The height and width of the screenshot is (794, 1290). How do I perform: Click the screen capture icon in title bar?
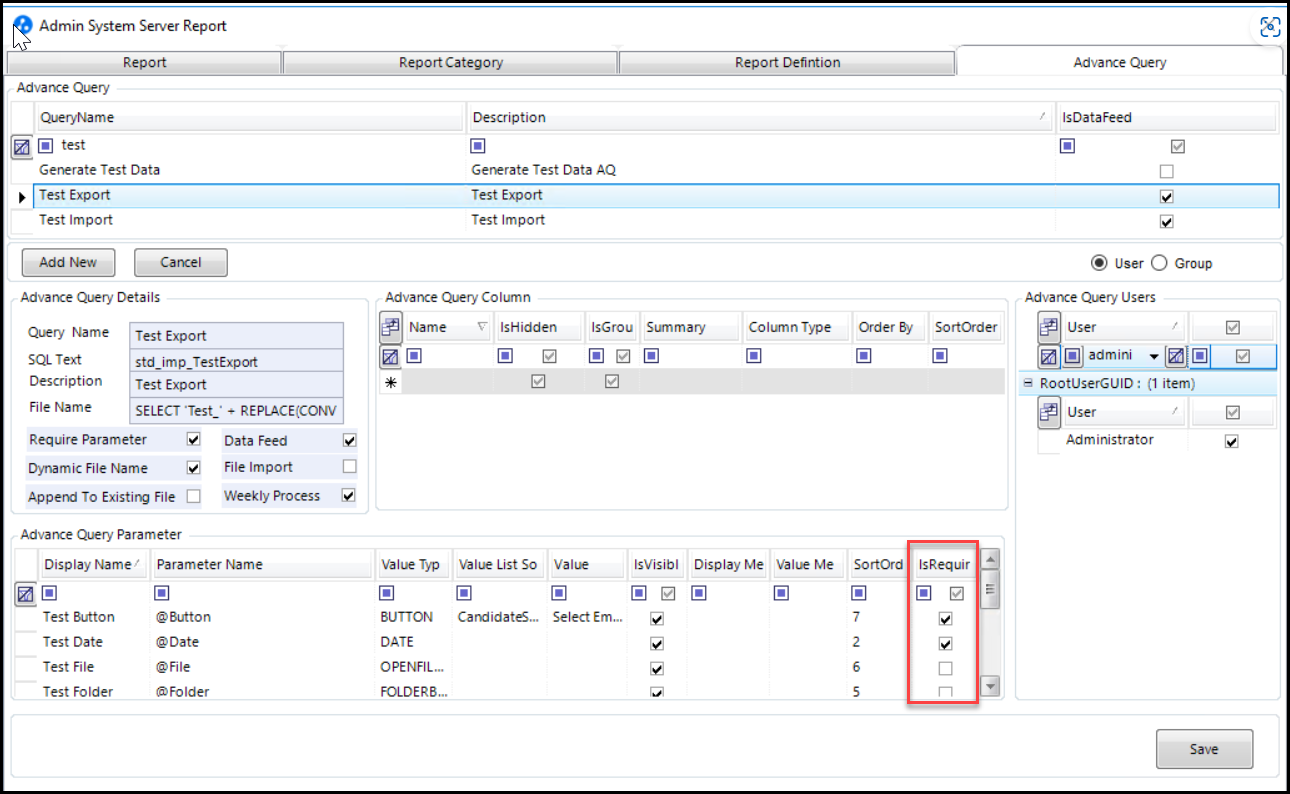[1270, 27]
